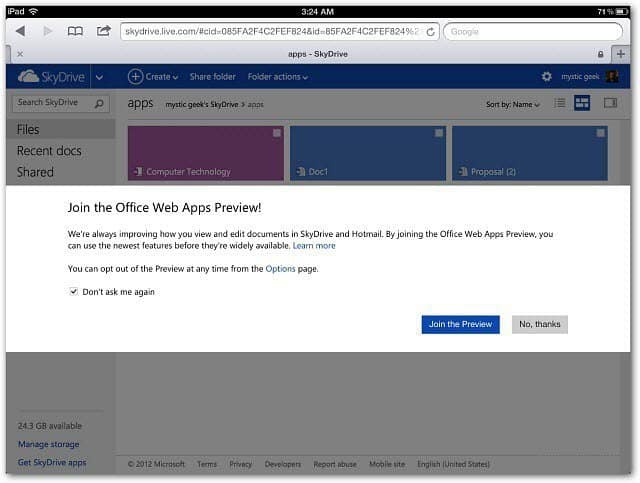Reload the page with refresh icon
This screenshot has width=640, height=483.
click(430, 32)
